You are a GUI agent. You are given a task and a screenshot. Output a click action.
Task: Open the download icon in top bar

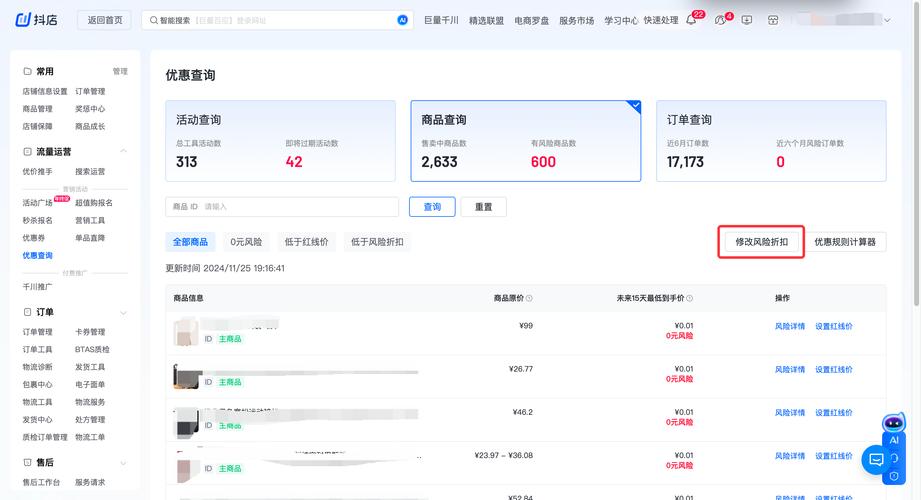[x=746, y=20]
